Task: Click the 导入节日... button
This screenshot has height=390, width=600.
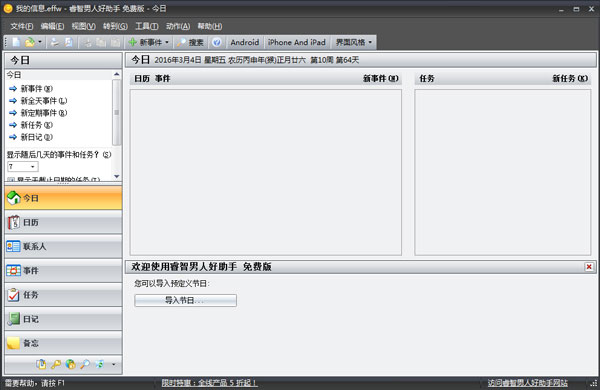Action: tap(186, 300)
